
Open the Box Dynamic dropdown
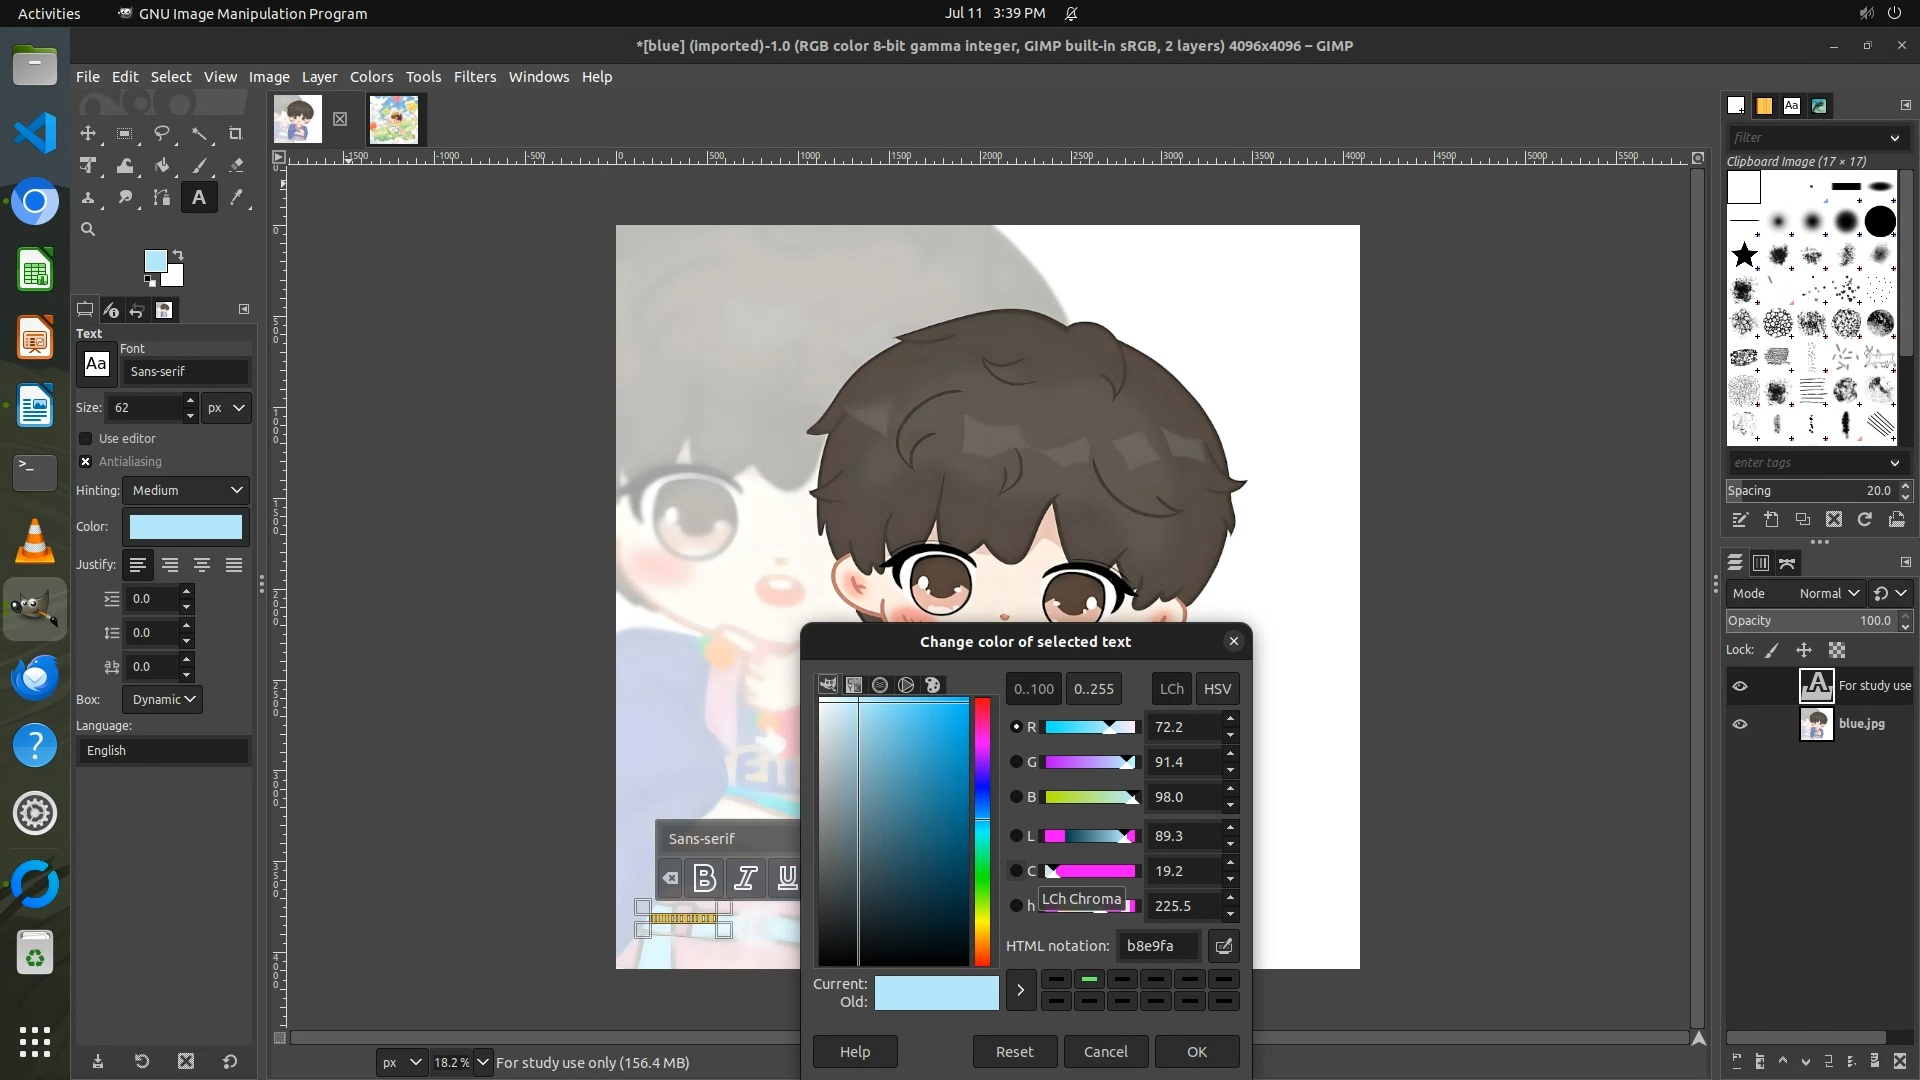pyautogui.click(x=163, y=699)
